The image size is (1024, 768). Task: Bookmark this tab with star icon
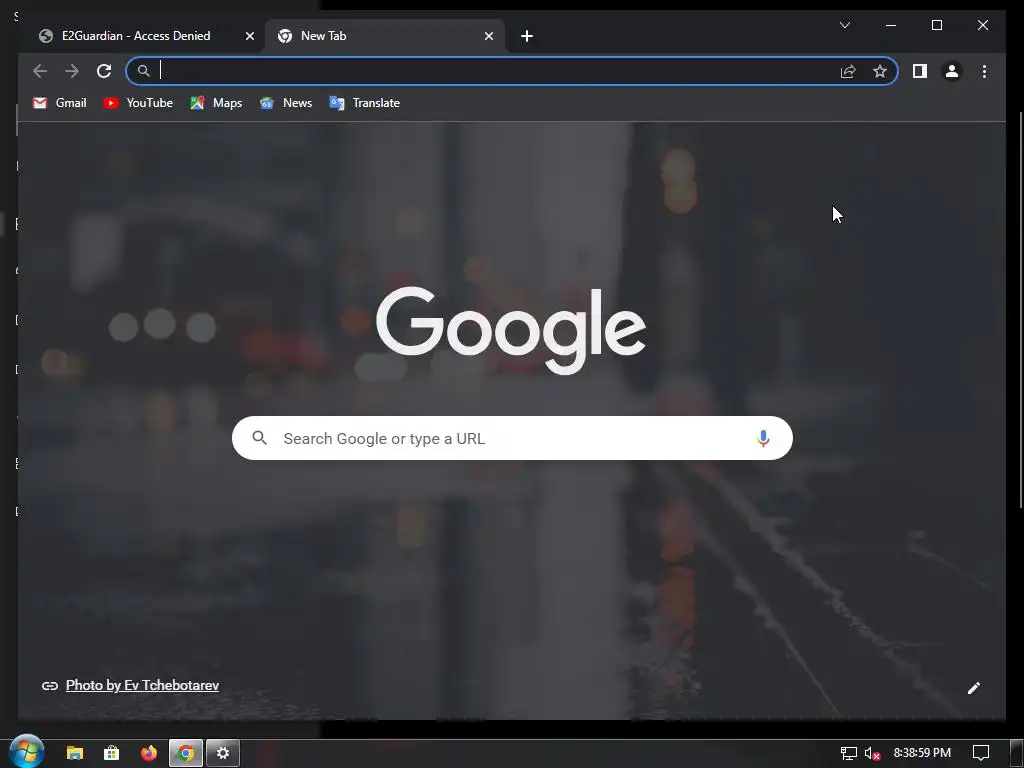click(880, 71)
